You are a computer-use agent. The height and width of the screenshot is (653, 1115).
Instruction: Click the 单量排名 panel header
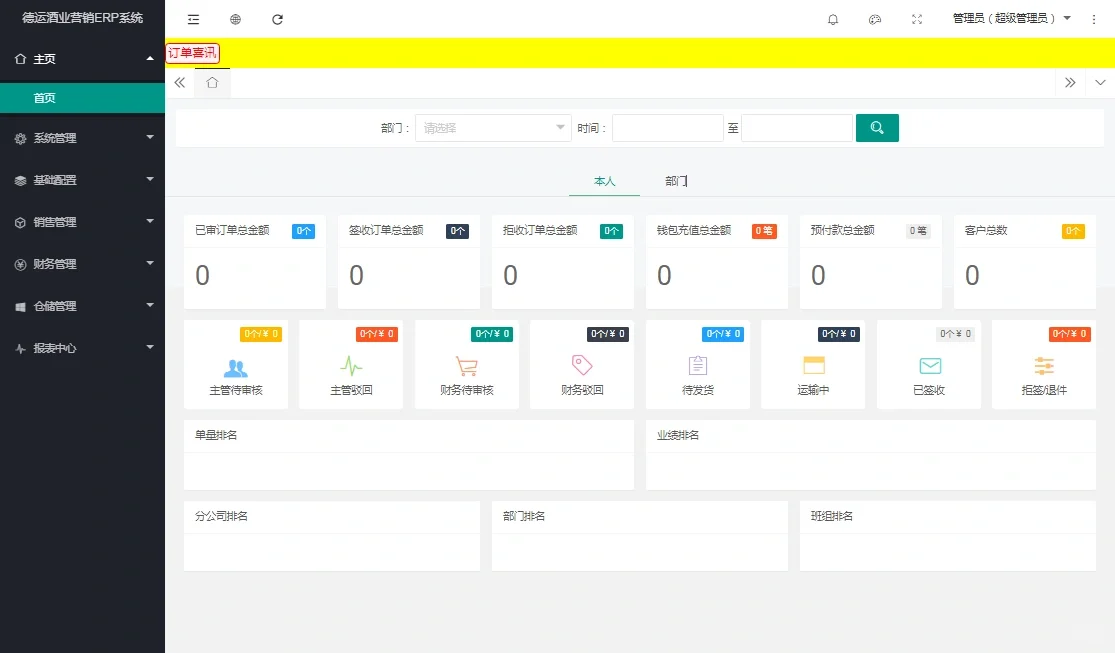408,435
